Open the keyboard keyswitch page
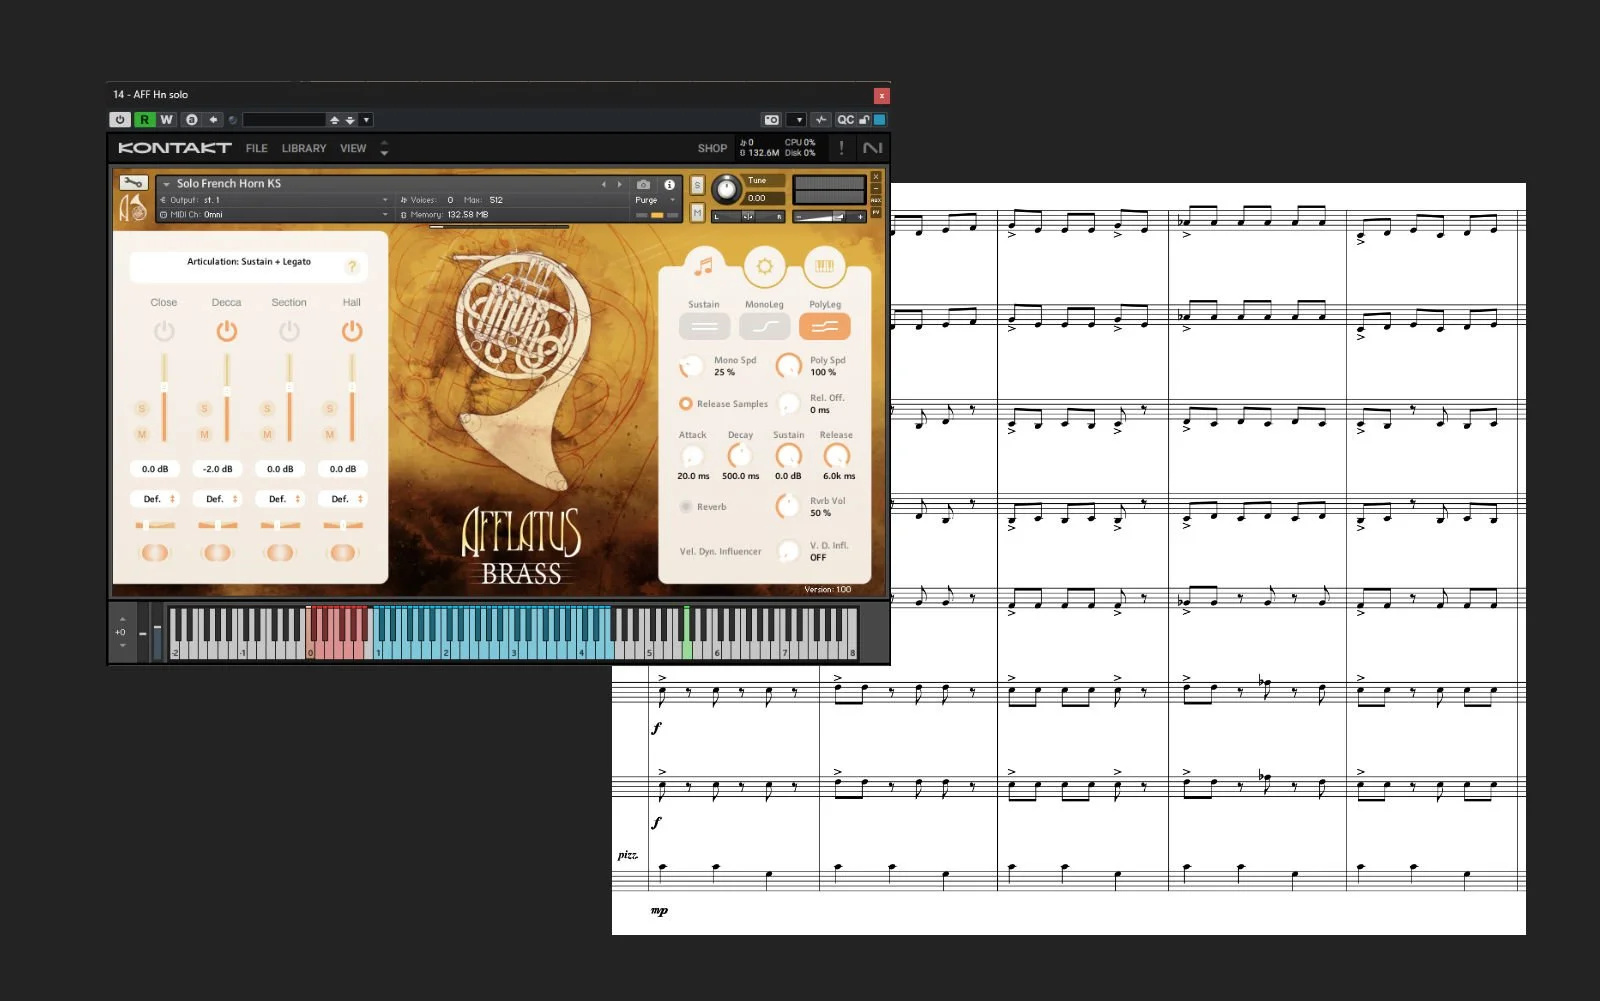 pyautogui.click(x=825, y=266)
